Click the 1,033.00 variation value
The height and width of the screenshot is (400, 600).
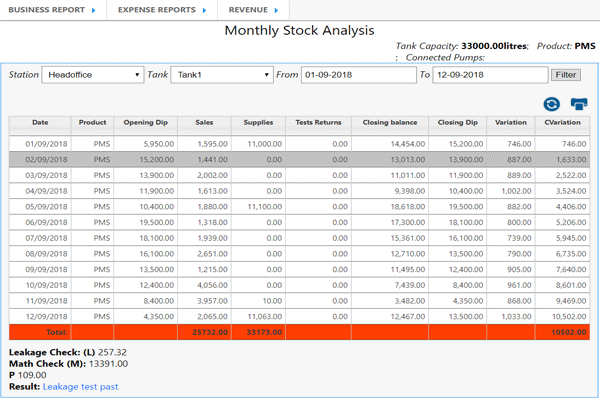[517, 317]
